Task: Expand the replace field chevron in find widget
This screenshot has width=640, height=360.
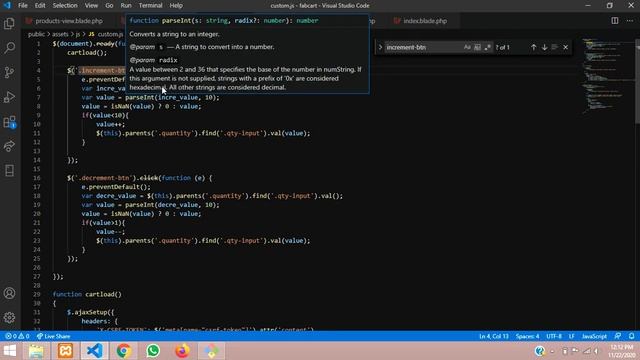Action: pyautogui.click(x=380, y=47)
